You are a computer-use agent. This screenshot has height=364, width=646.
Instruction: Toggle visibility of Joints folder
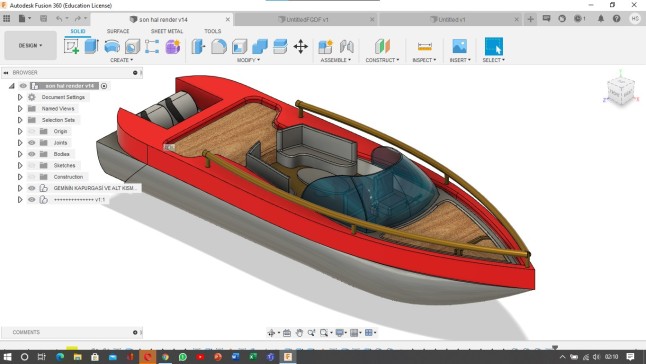click(32, 142)
